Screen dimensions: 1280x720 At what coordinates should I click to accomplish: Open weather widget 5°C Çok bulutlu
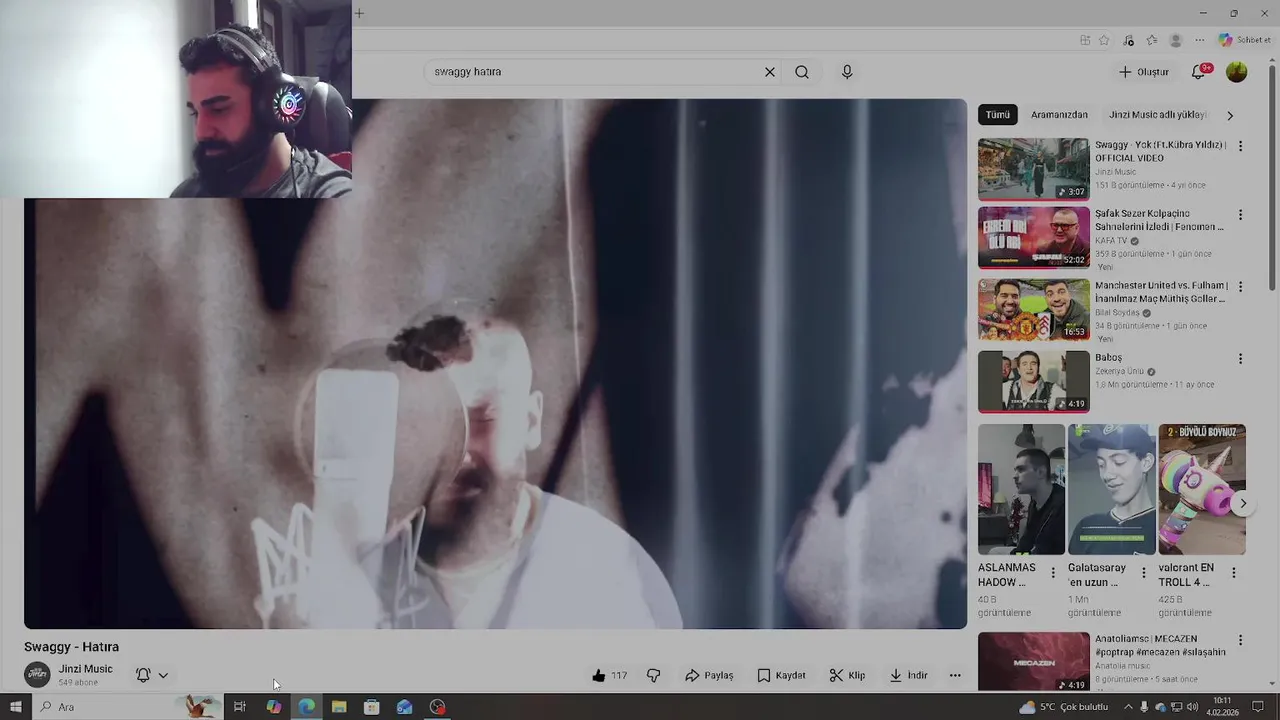pyautogui.click(x=1063, y=707)
